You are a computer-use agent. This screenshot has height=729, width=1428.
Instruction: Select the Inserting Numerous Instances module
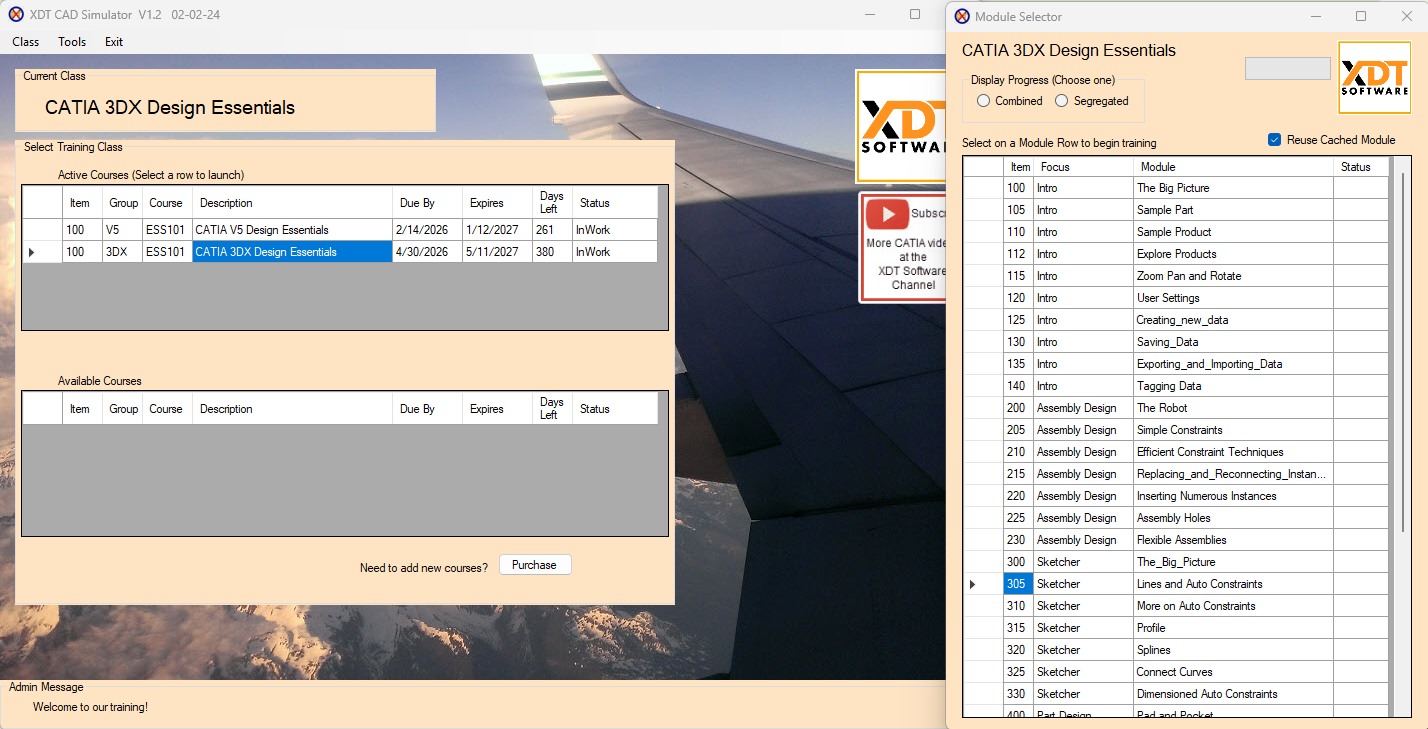(x=1176, y=496)
